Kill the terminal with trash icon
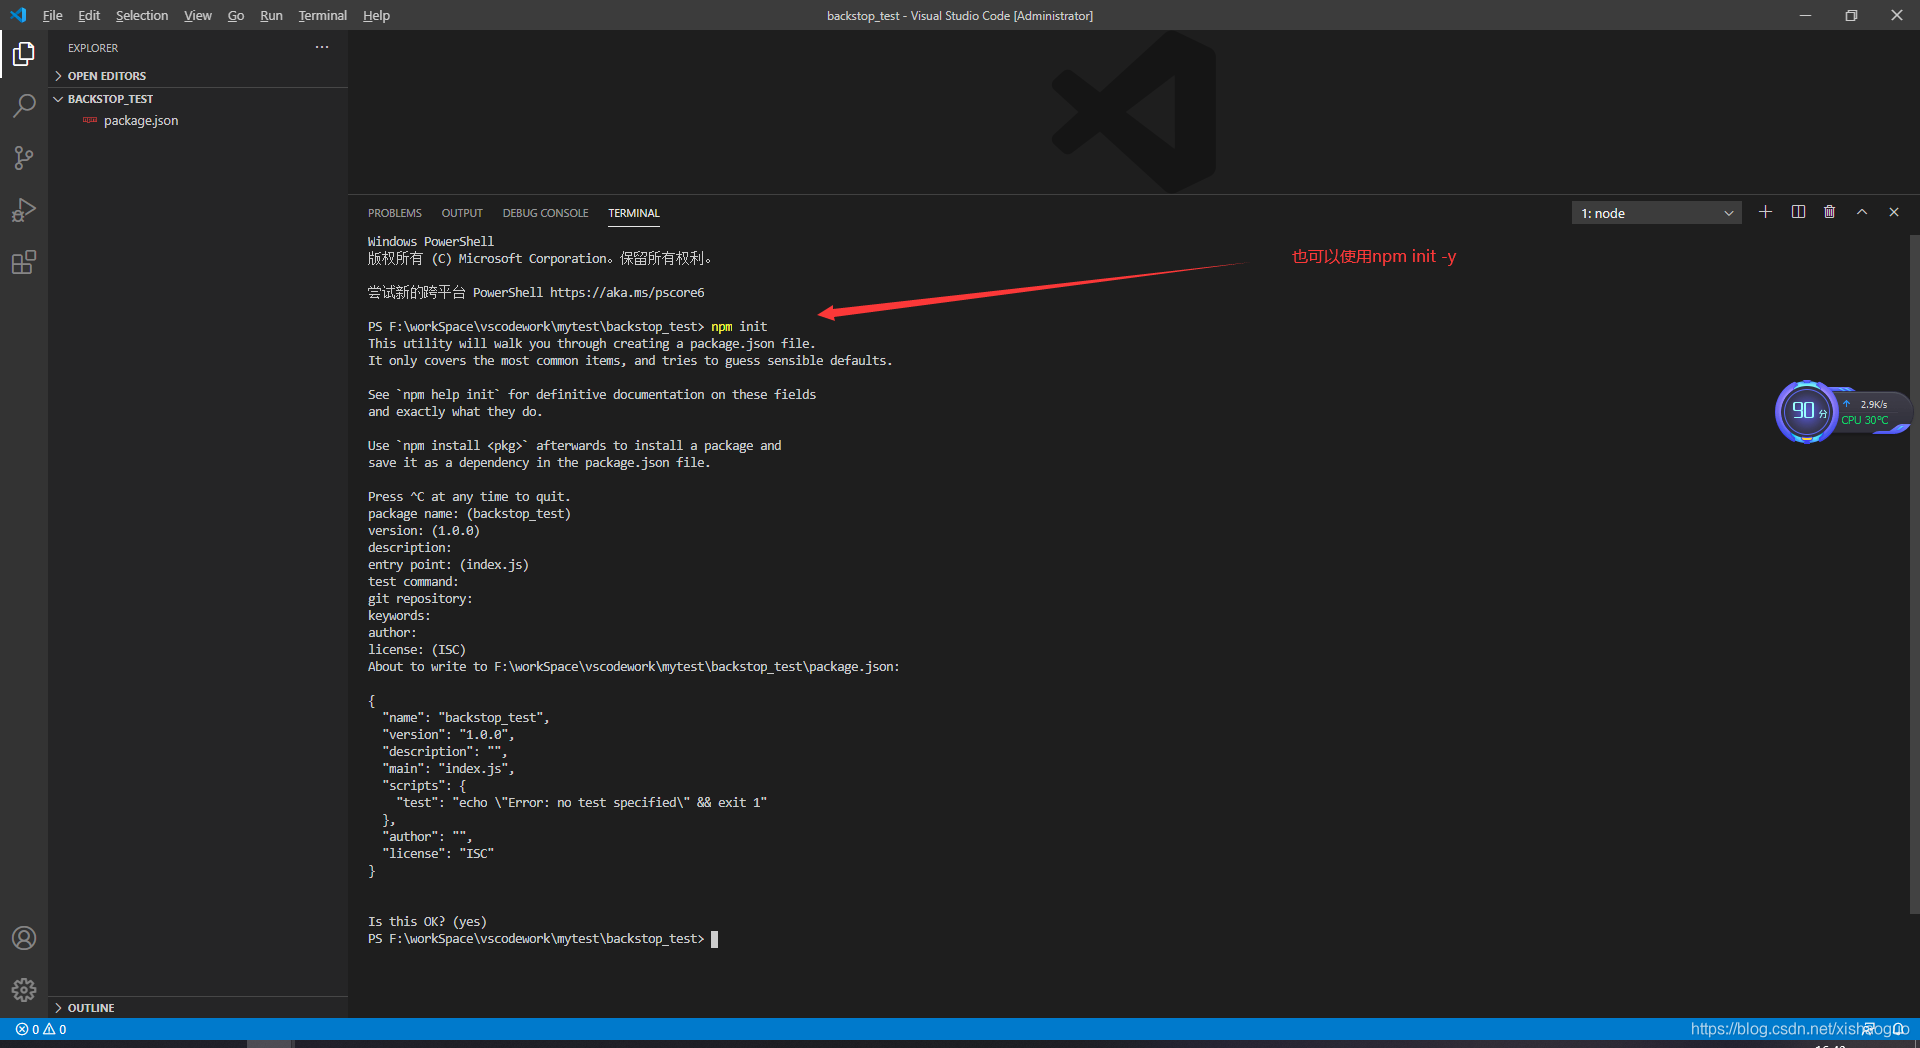The image size is (1920, 1048). (1829, 212)
